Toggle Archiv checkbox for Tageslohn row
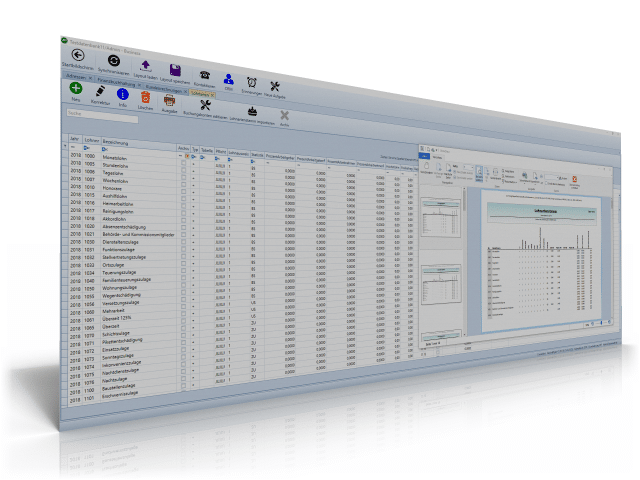This screenshot has width=640, height=480. [x=184, y=178]
